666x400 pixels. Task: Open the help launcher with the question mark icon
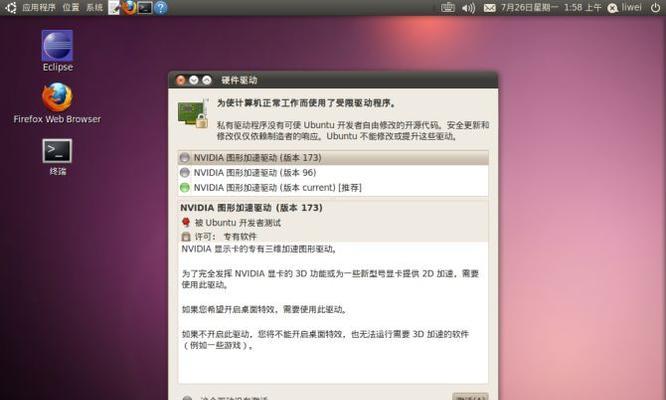tap(161, 8)
